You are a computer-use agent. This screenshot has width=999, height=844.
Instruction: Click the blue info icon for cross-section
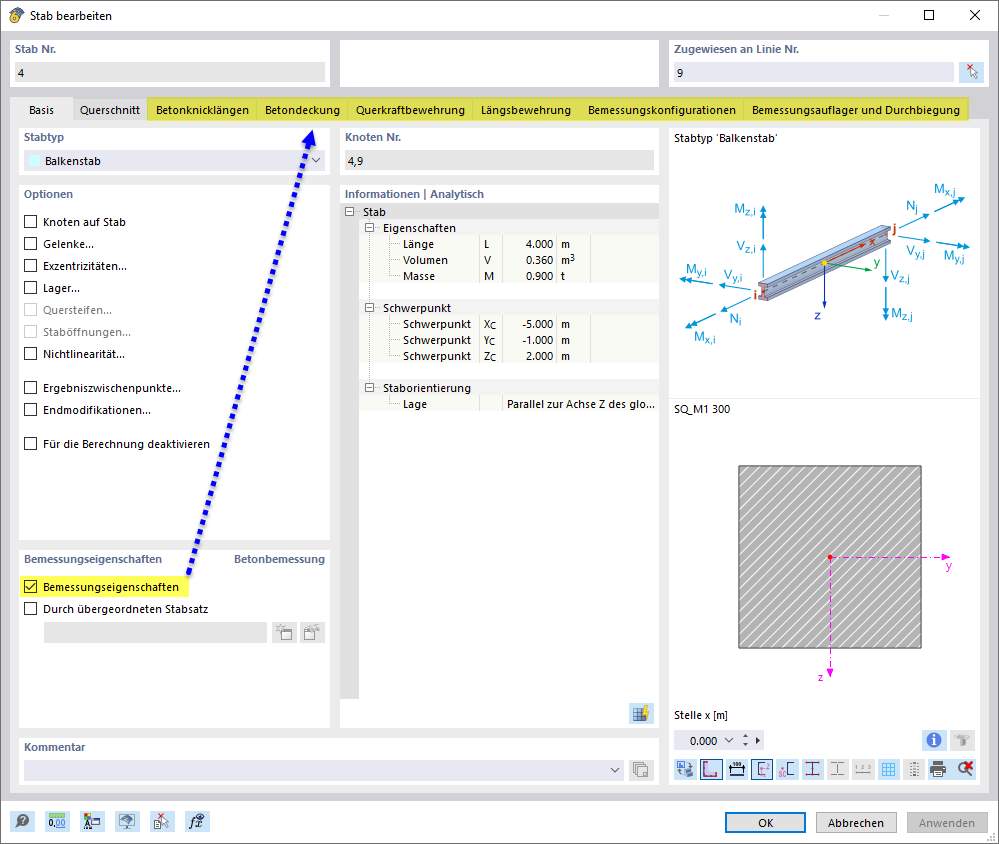(934, 740)
